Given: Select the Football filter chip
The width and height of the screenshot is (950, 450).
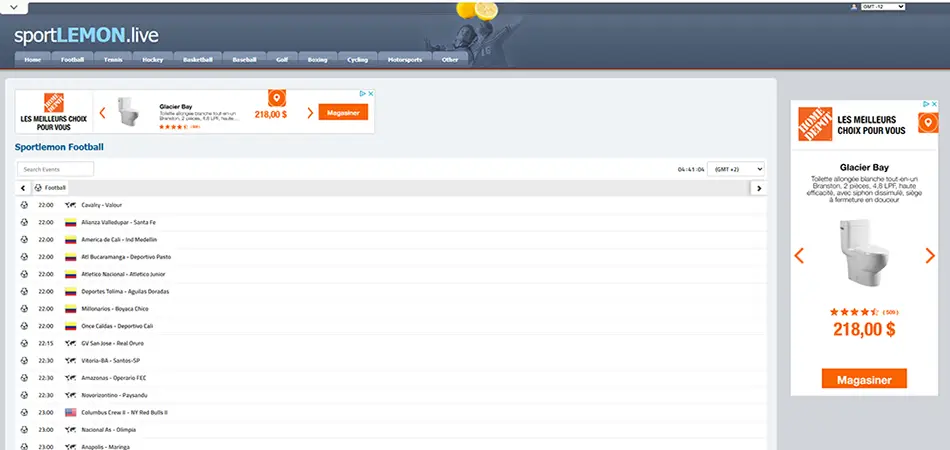Looking at the screenshot, I should (50, 188).
